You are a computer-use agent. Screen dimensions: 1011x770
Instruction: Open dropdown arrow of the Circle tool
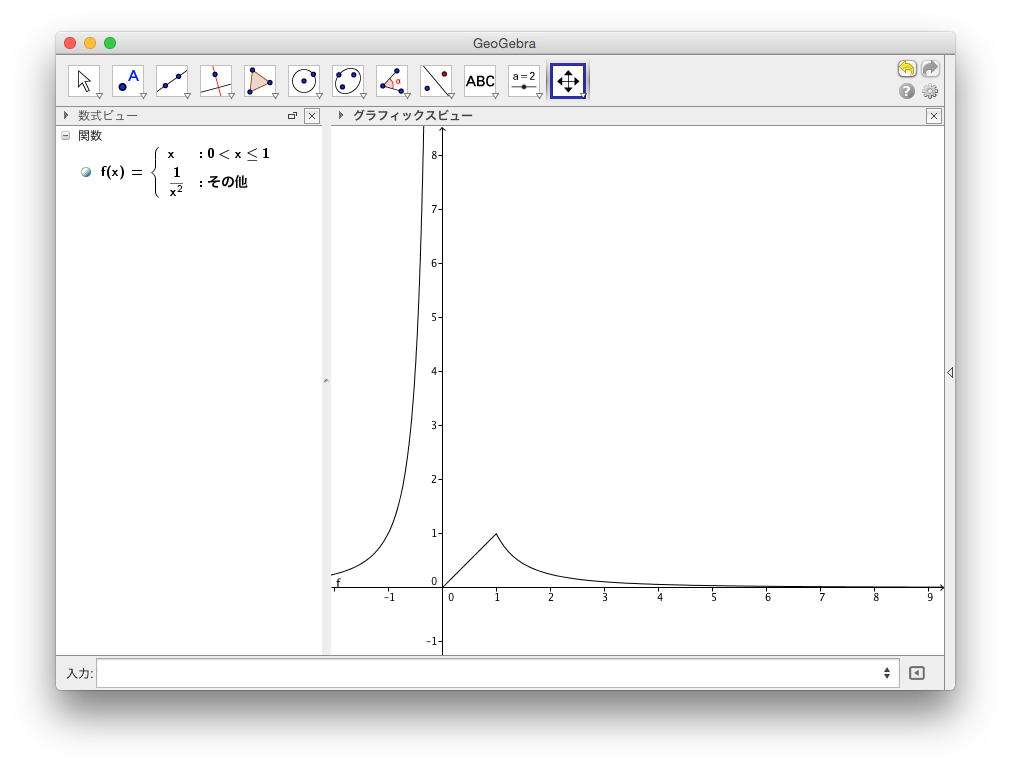319,95
